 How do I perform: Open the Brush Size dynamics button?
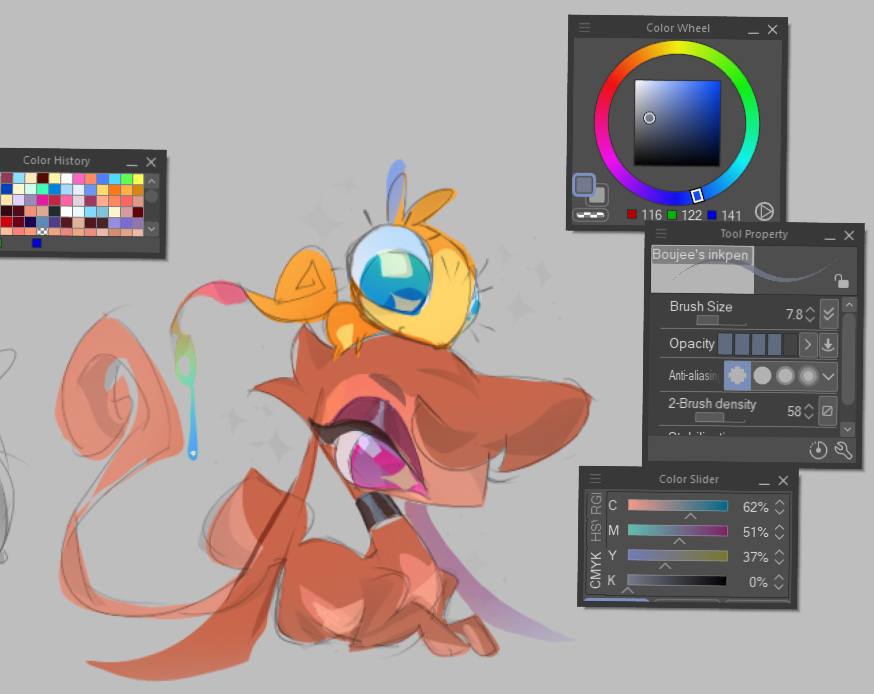(828, 313)
